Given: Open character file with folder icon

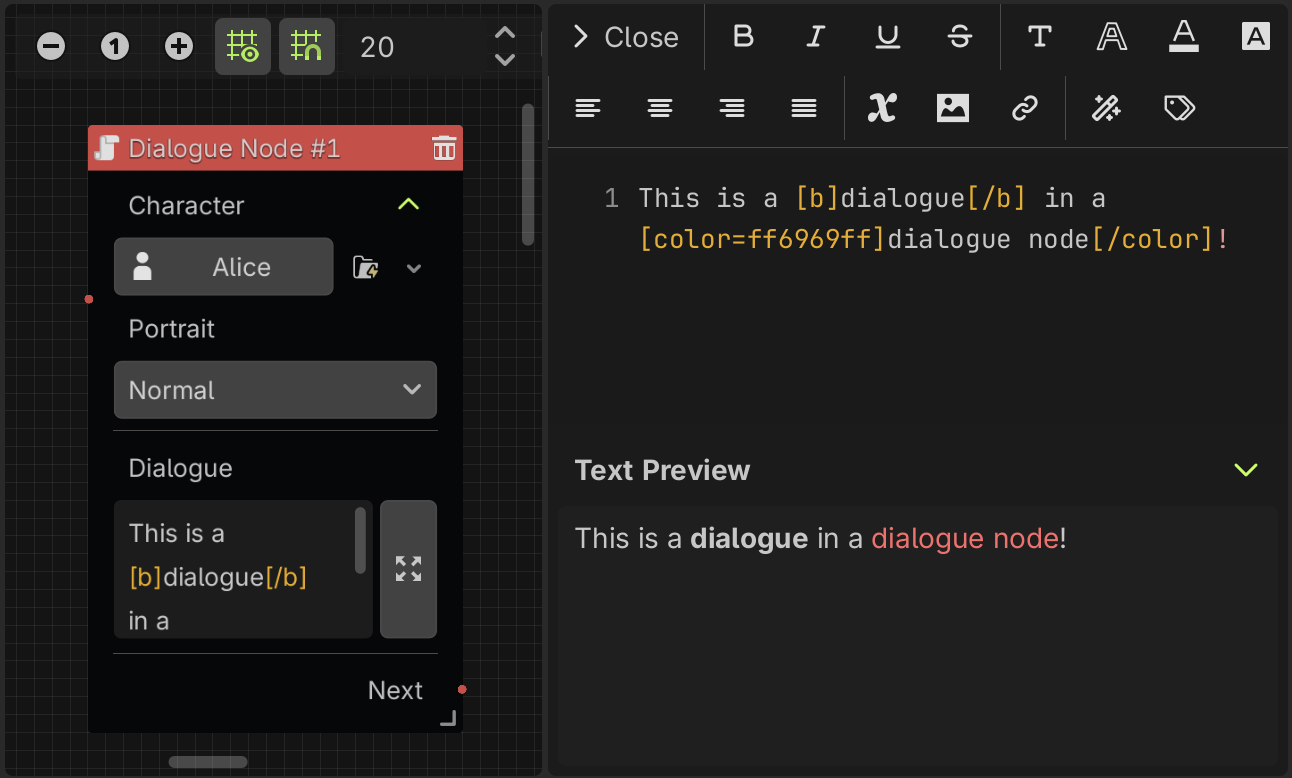Looking at the screenshot, I should 366,268.
